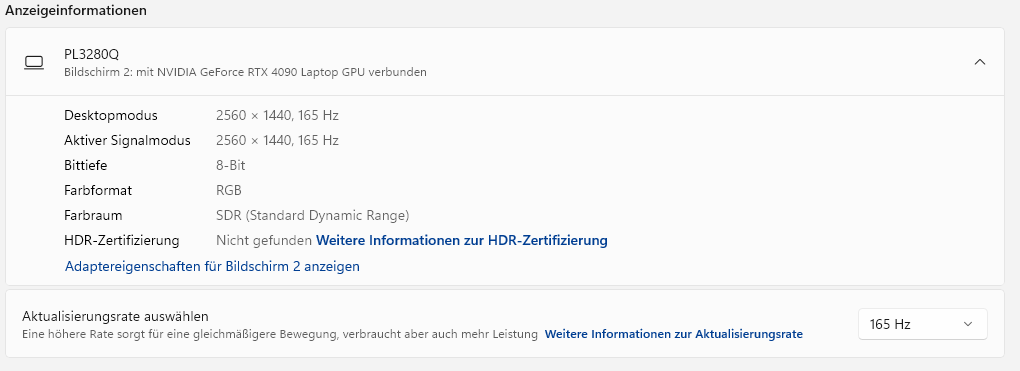The height and width of the screenshot is (371, 1020).
Task: Click the monitor icon beside PL3280Q
Action: (x=33, y=62)
